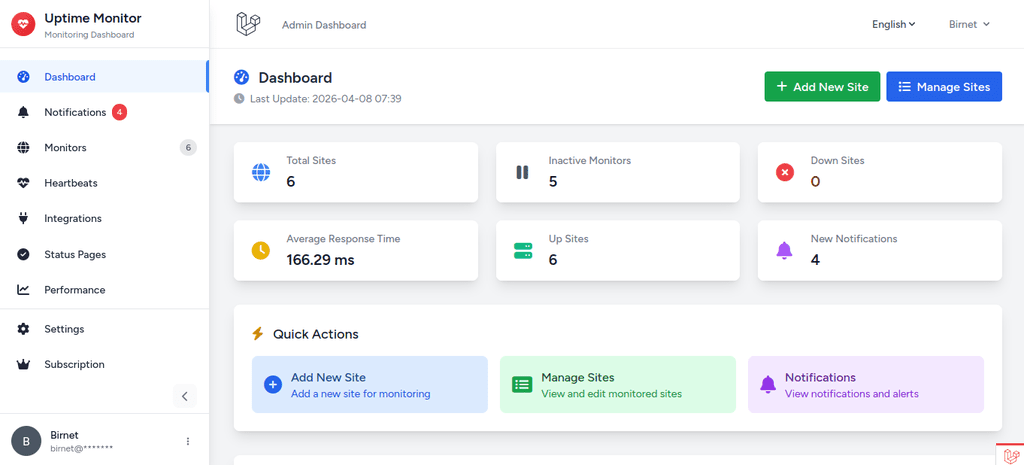1024x465 pixels.
Task: Open Status Pages in the sidebar
Action: (75, 255)
